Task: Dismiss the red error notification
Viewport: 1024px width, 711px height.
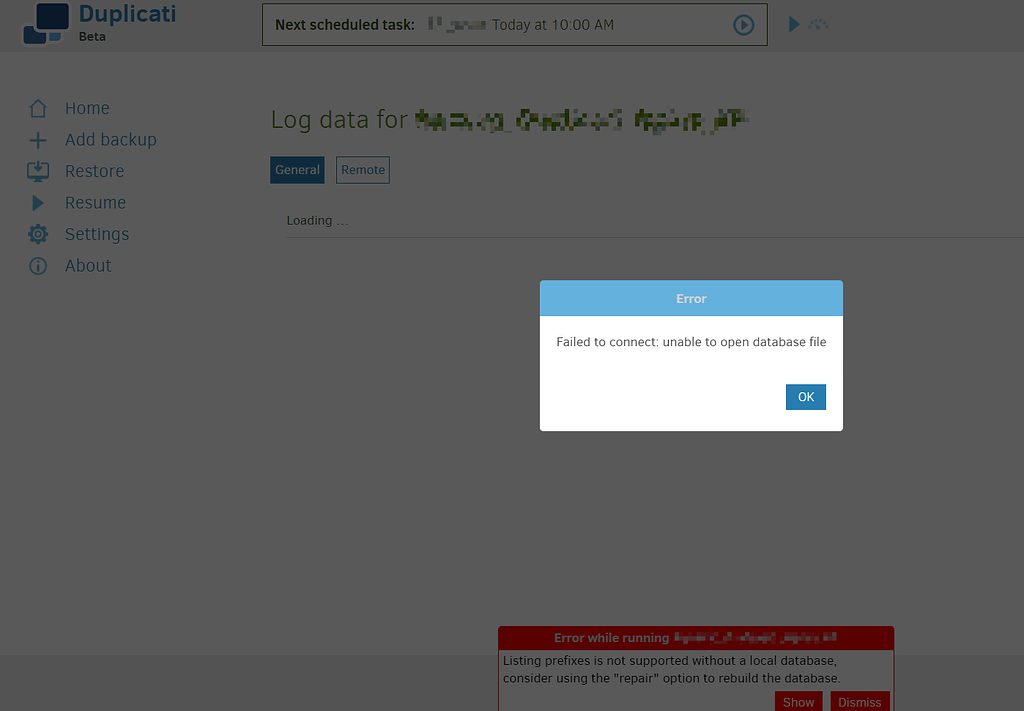Action: tap(859, 701)
